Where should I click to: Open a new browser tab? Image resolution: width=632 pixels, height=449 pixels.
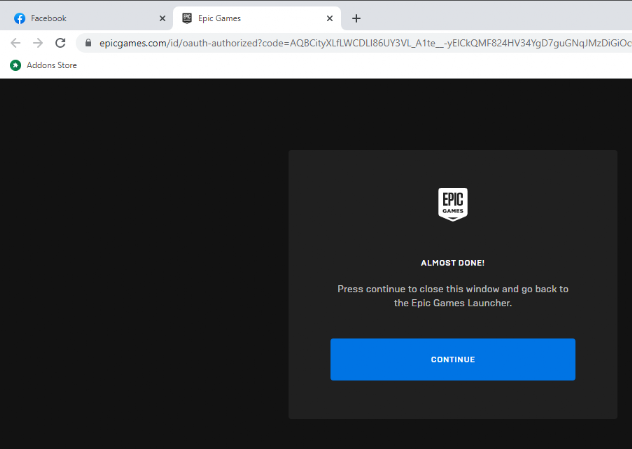[356, 19]
